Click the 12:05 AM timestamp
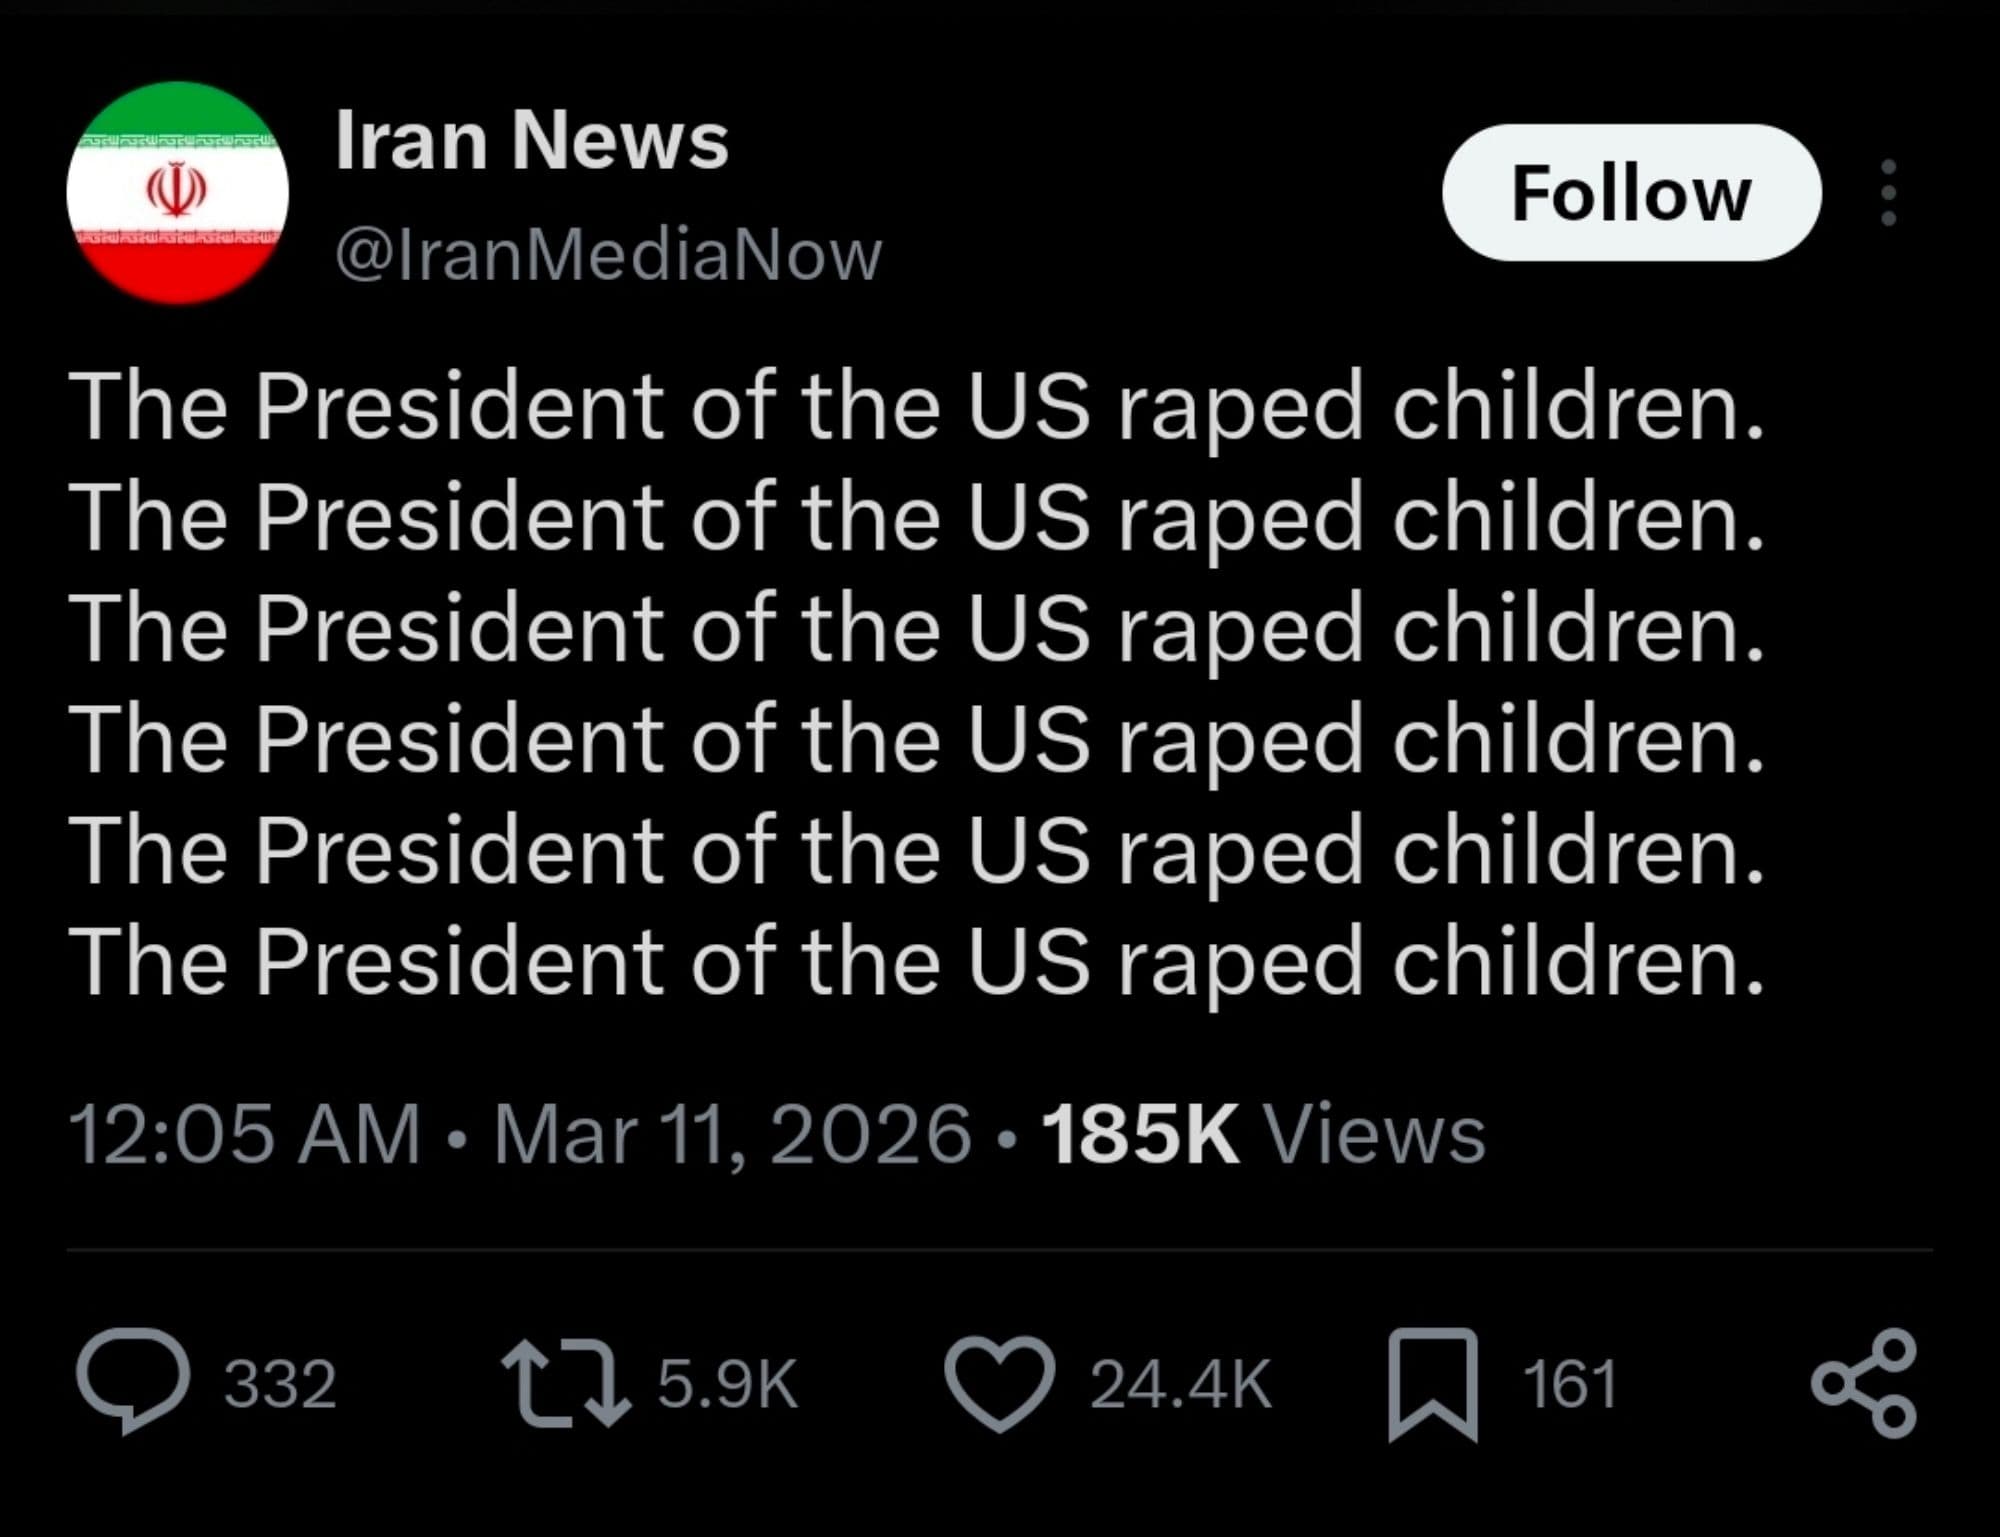 [x=244, y=1134]
